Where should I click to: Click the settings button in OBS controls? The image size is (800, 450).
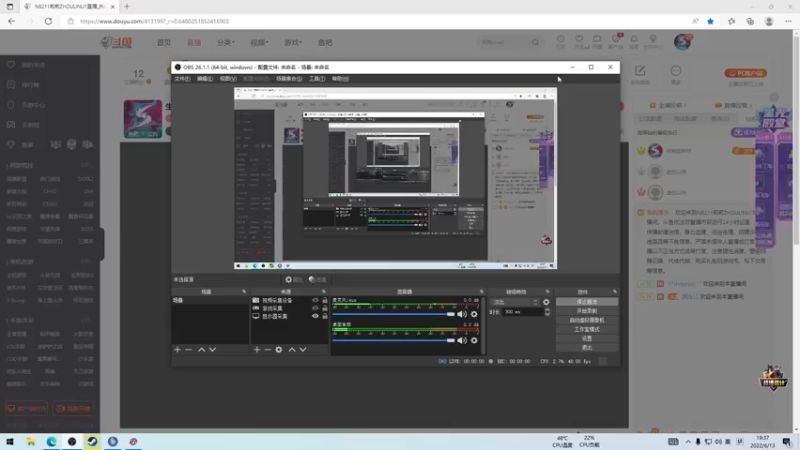(587, 339)
